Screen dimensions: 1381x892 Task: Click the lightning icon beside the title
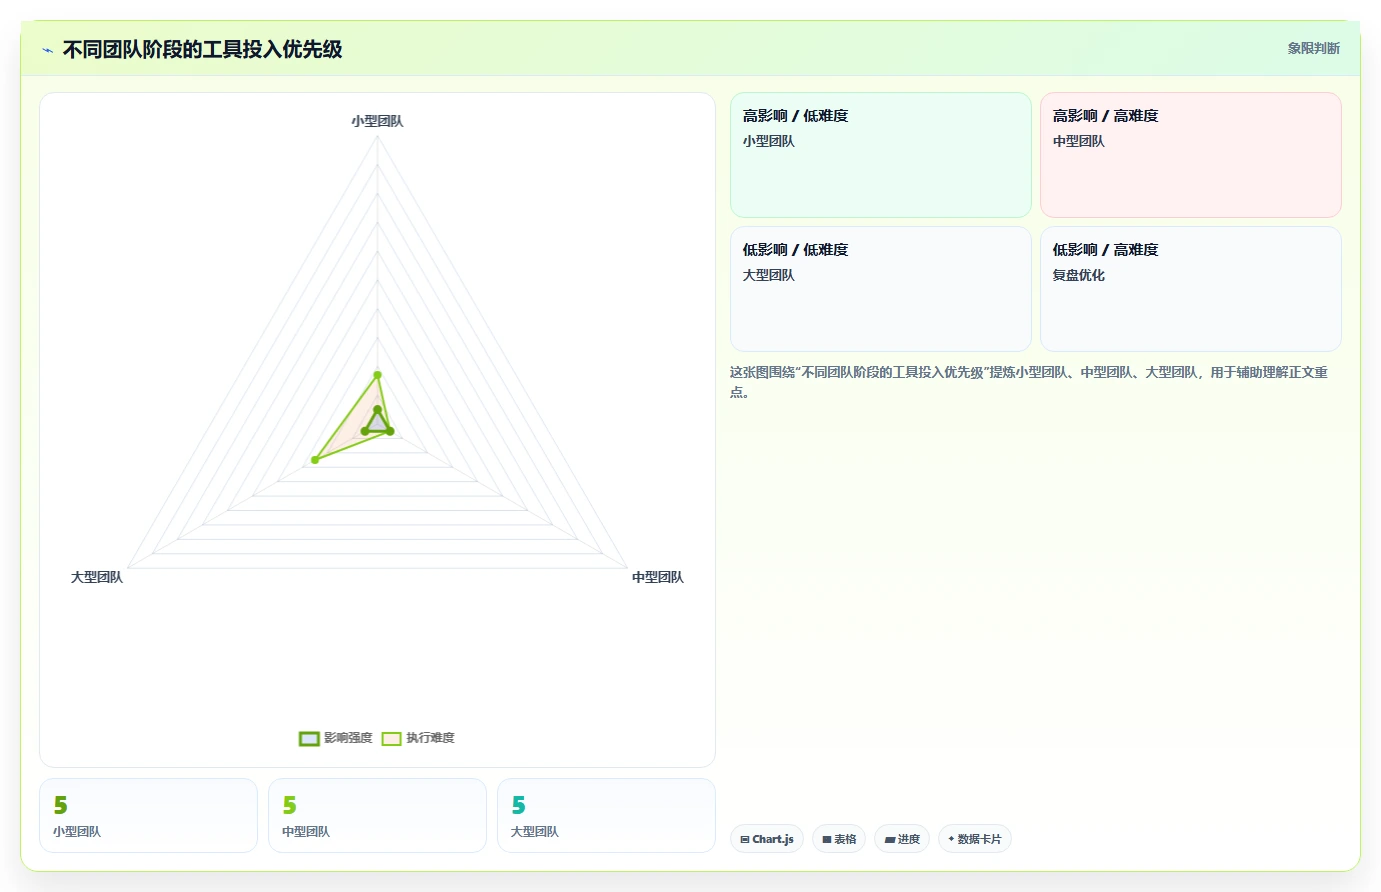click(x=47, y=50)
